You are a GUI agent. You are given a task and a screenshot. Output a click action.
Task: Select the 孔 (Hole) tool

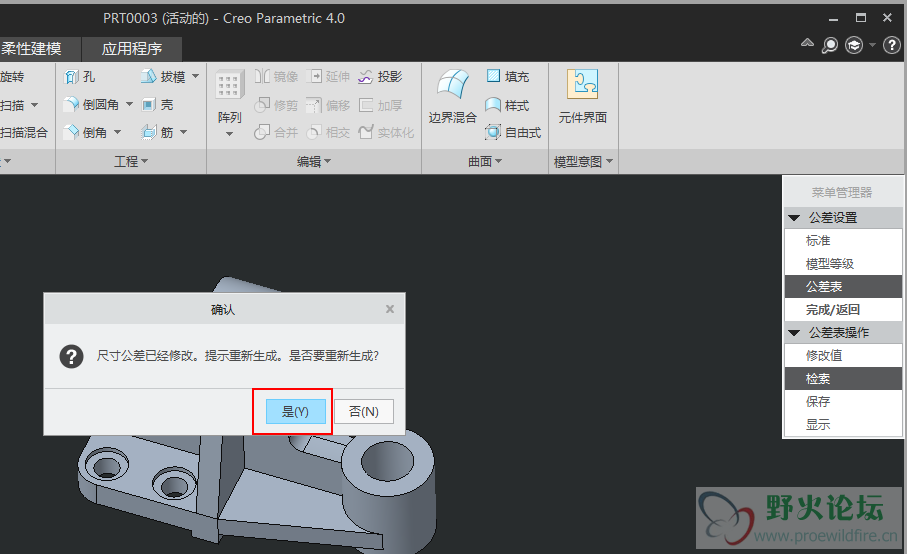tap(79, 77)
